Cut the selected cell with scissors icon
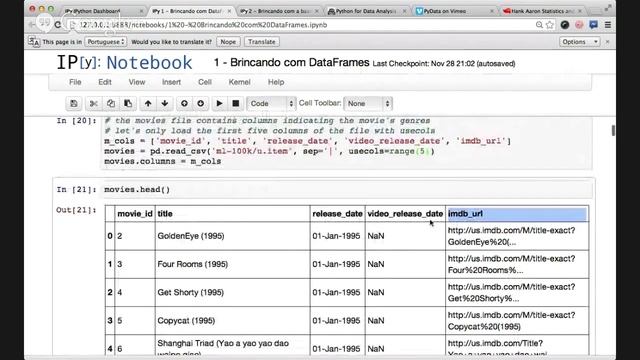640x360 pixels. click(x=93, y=104)
